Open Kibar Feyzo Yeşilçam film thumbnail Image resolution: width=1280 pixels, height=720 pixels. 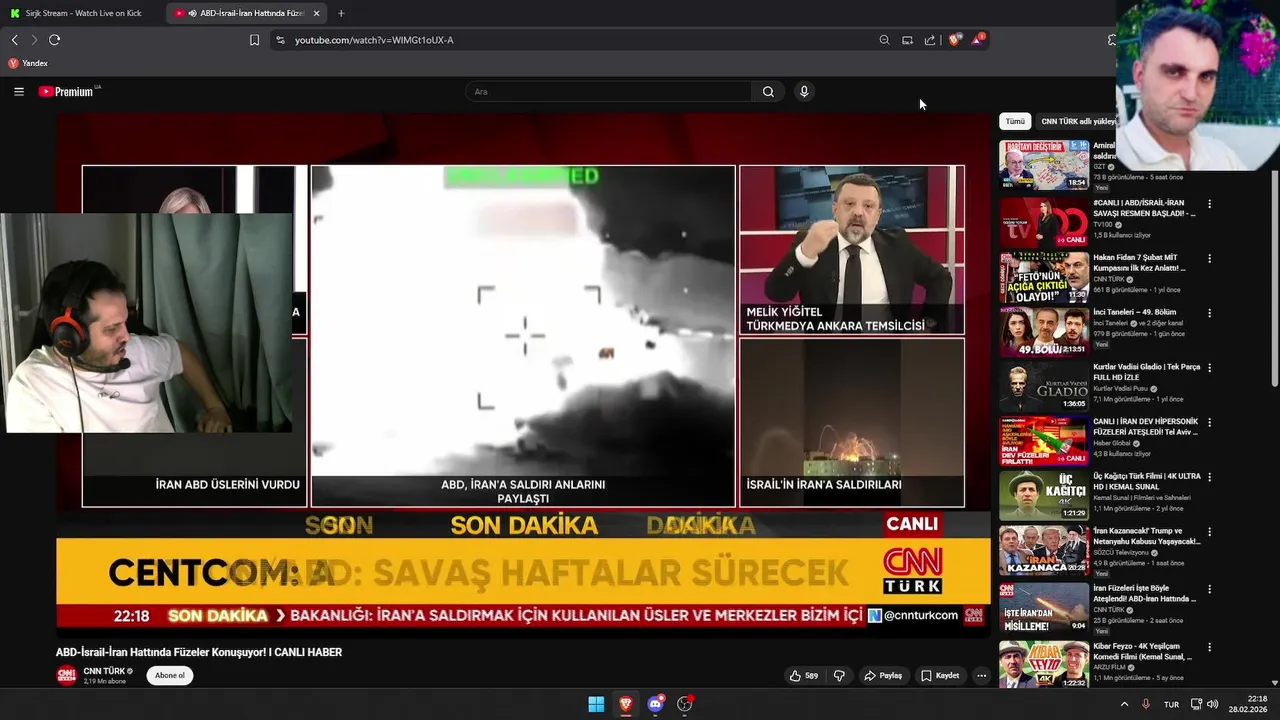pos(1044,664)
